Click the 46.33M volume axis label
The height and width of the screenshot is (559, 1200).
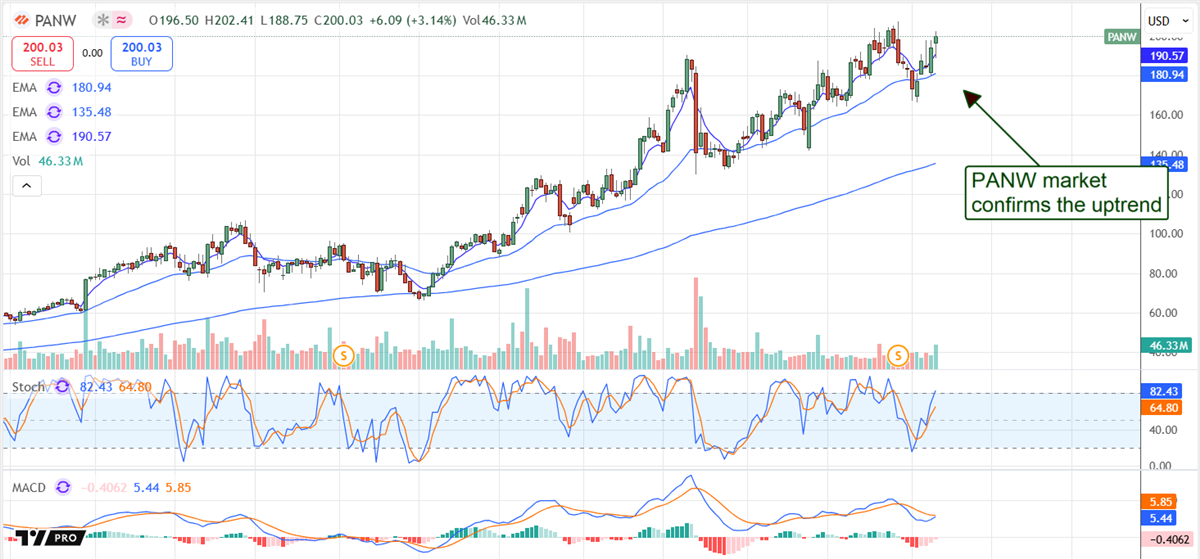[x=1167, y=346]
